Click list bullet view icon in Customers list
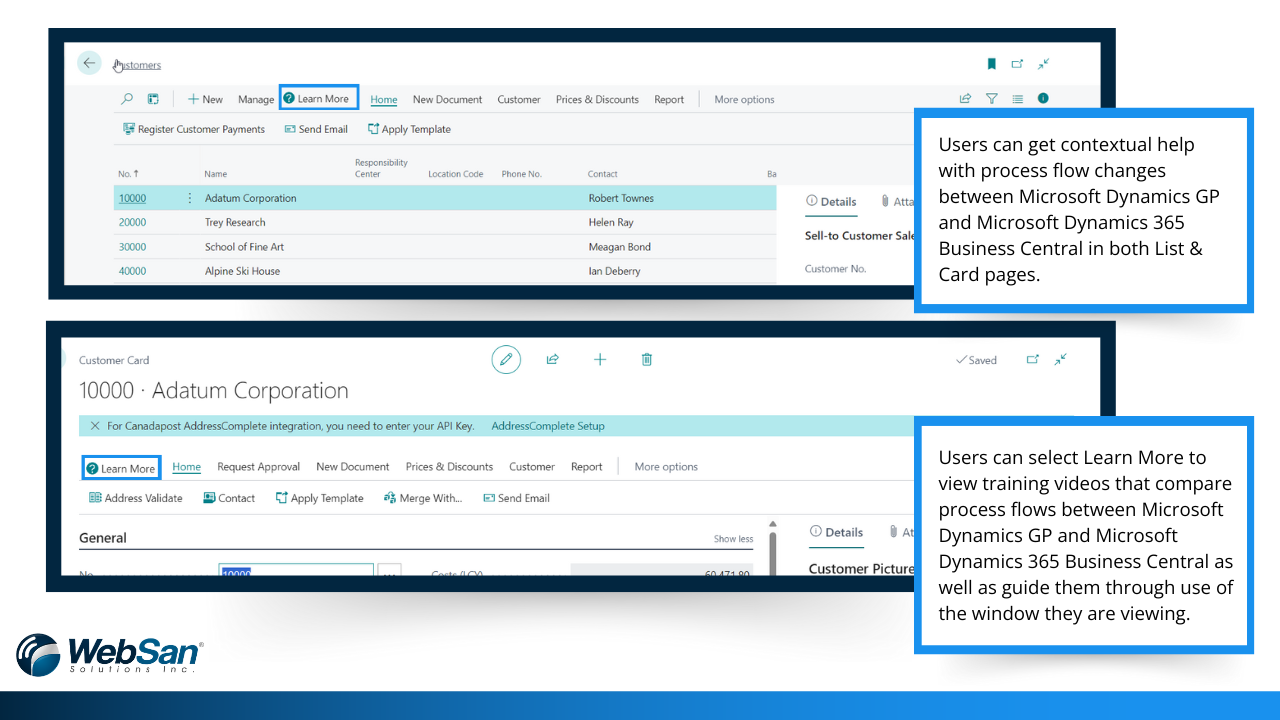Image resolution: width=1280 pixels, height=720 pixels. 1017,98
